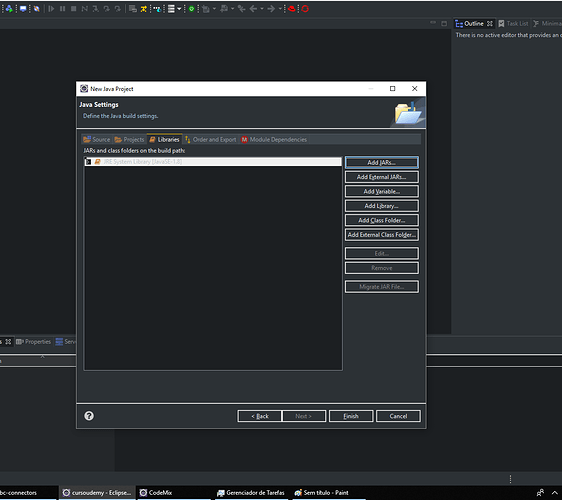Screen dimensions: 562x500
Task: Click the Red Hat icon in toolbar
Action: point(292,9)
